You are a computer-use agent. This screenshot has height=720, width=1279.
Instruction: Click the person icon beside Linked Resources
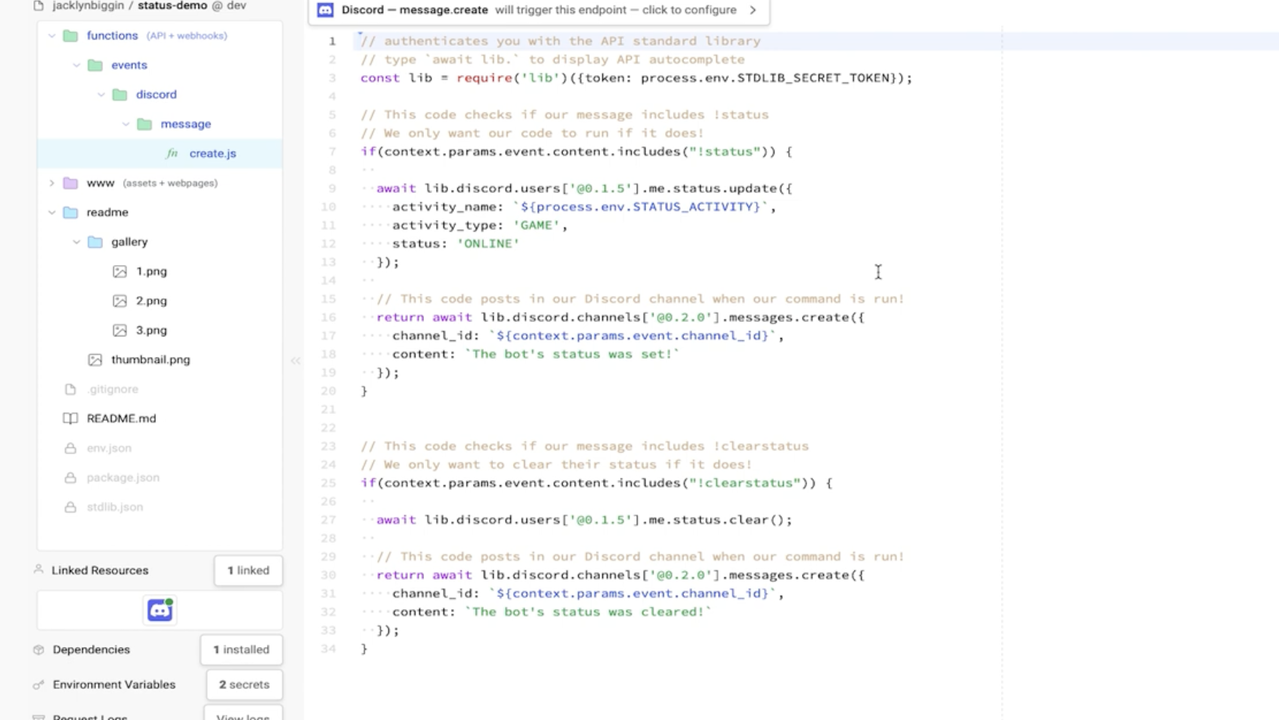click(38, 570)
